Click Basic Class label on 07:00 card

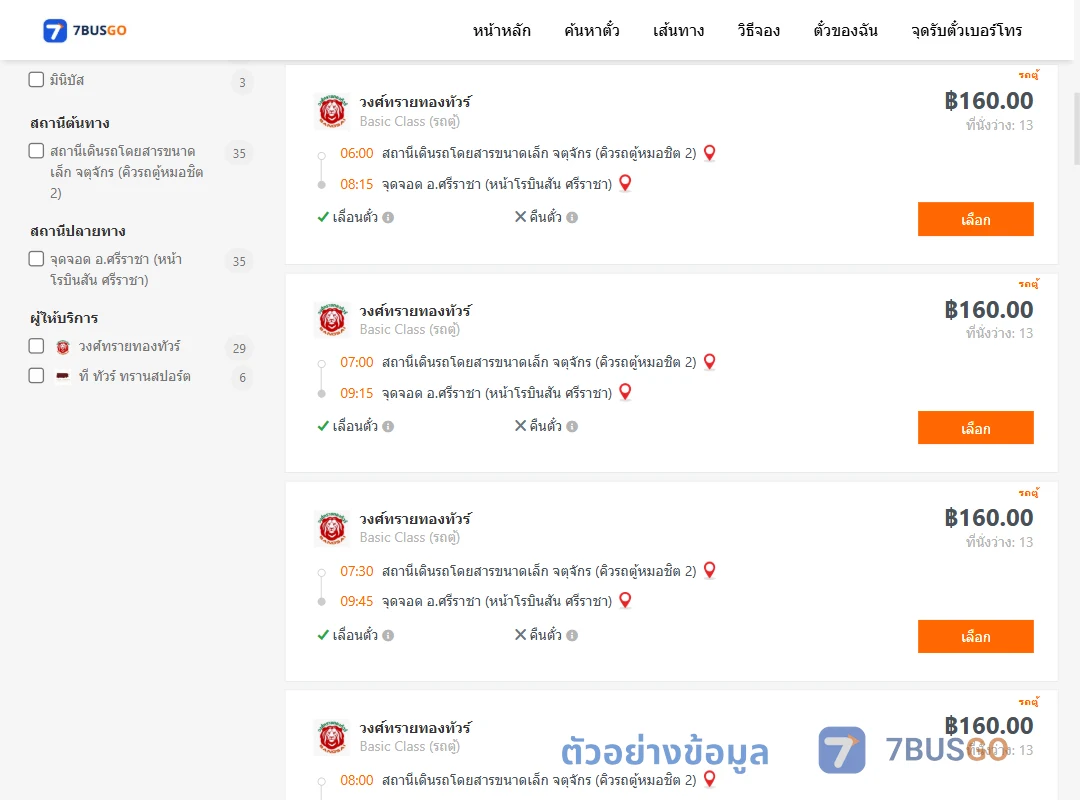pos(409,329)
